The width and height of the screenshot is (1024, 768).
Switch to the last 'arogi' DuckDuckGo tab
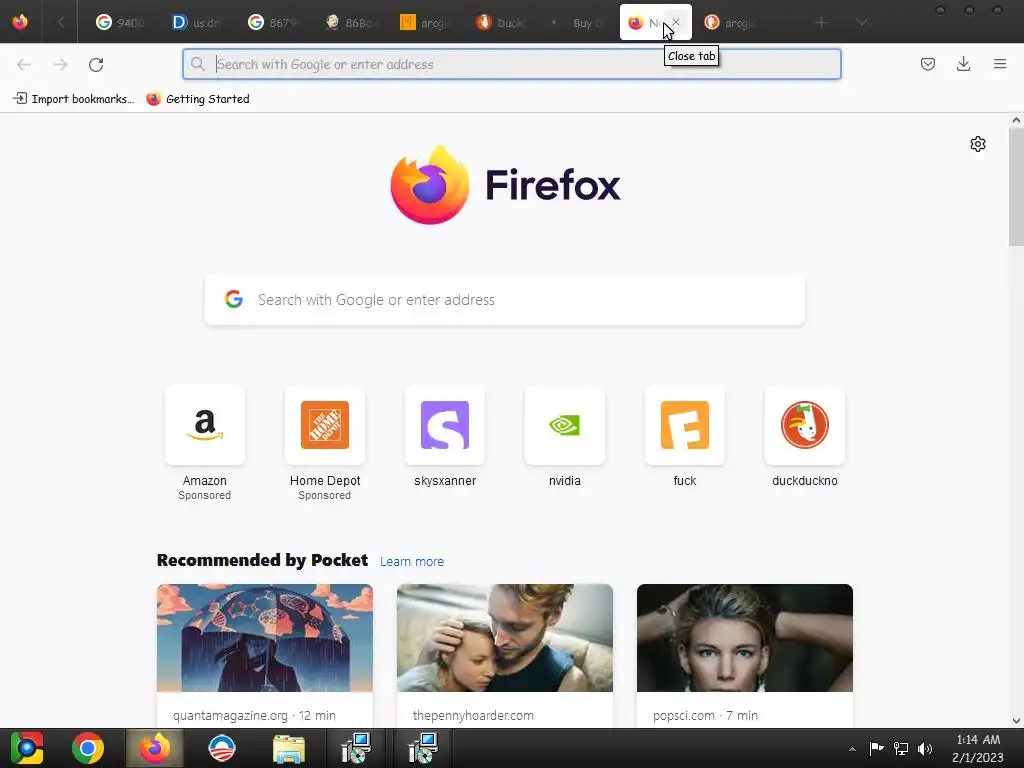tap(730, 22)
